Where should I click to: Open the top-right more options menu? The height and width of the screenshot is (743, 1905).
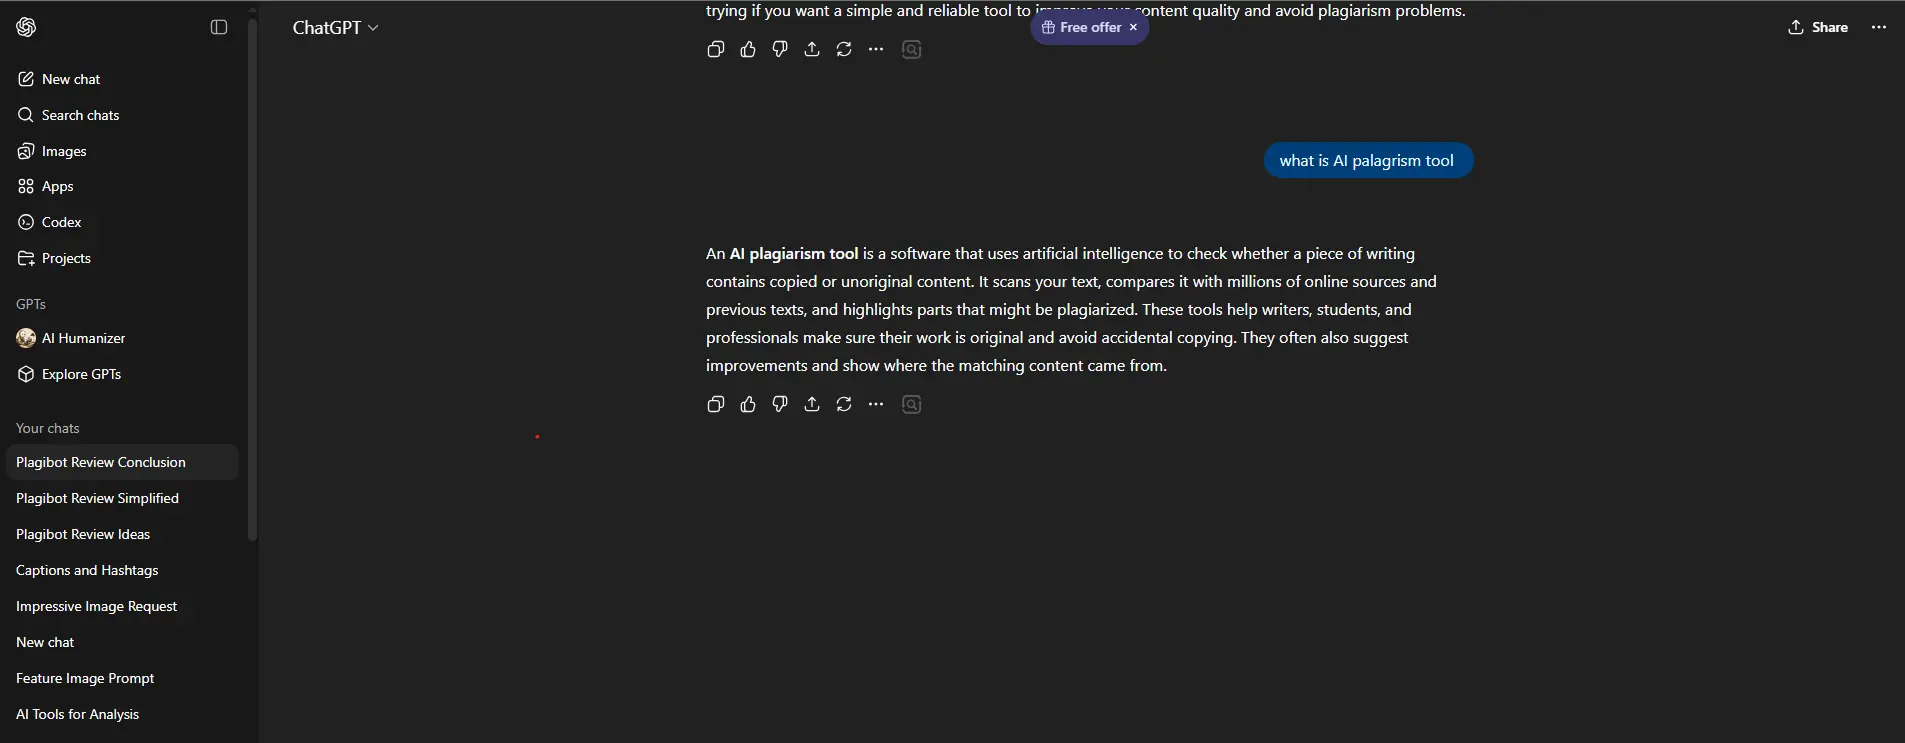pyautogui.click(x=1879, y=27)
